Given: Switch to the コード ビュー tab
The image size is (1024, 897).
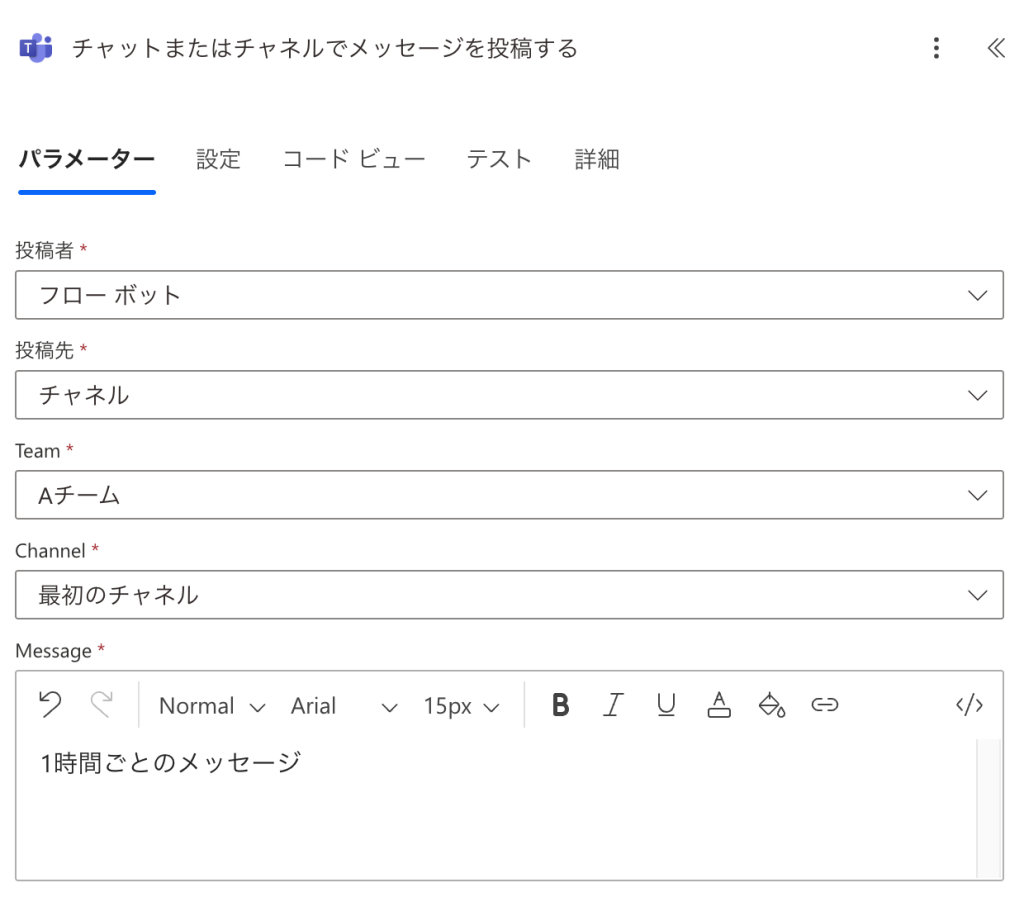Looking at the screenshot, I should click(x=354, y=159).
